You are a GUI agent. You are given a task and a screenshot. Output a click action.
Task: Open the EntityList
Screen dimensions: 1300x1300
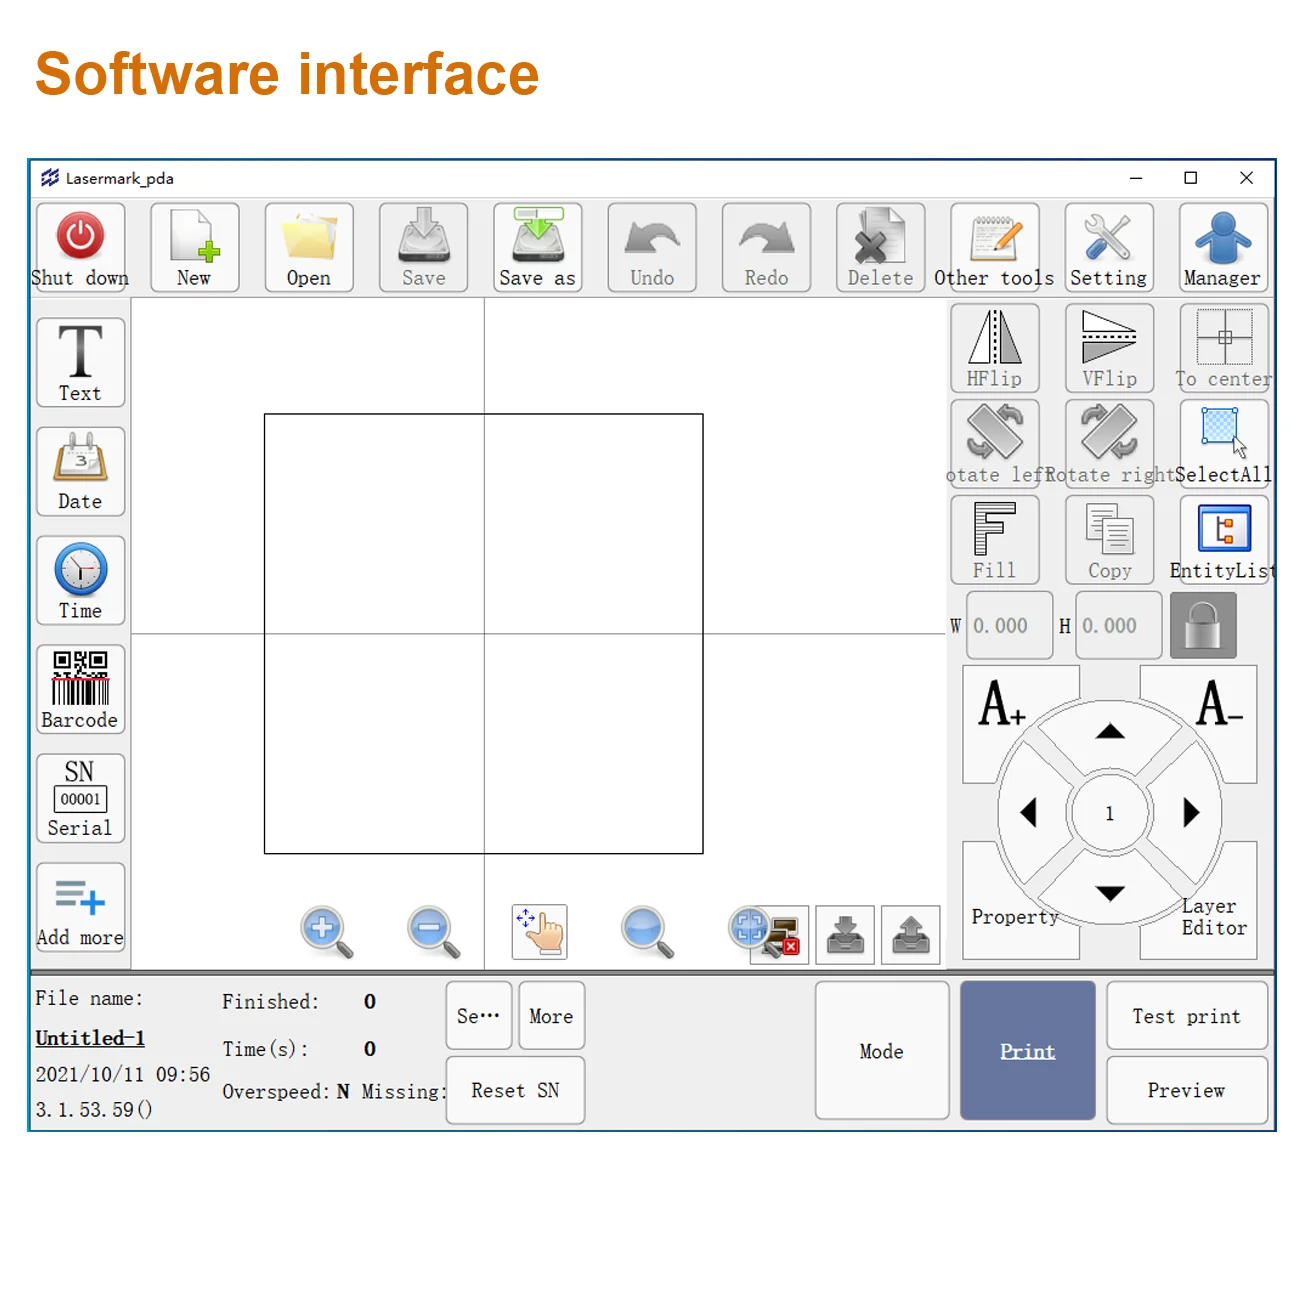tap(1223, 540)
